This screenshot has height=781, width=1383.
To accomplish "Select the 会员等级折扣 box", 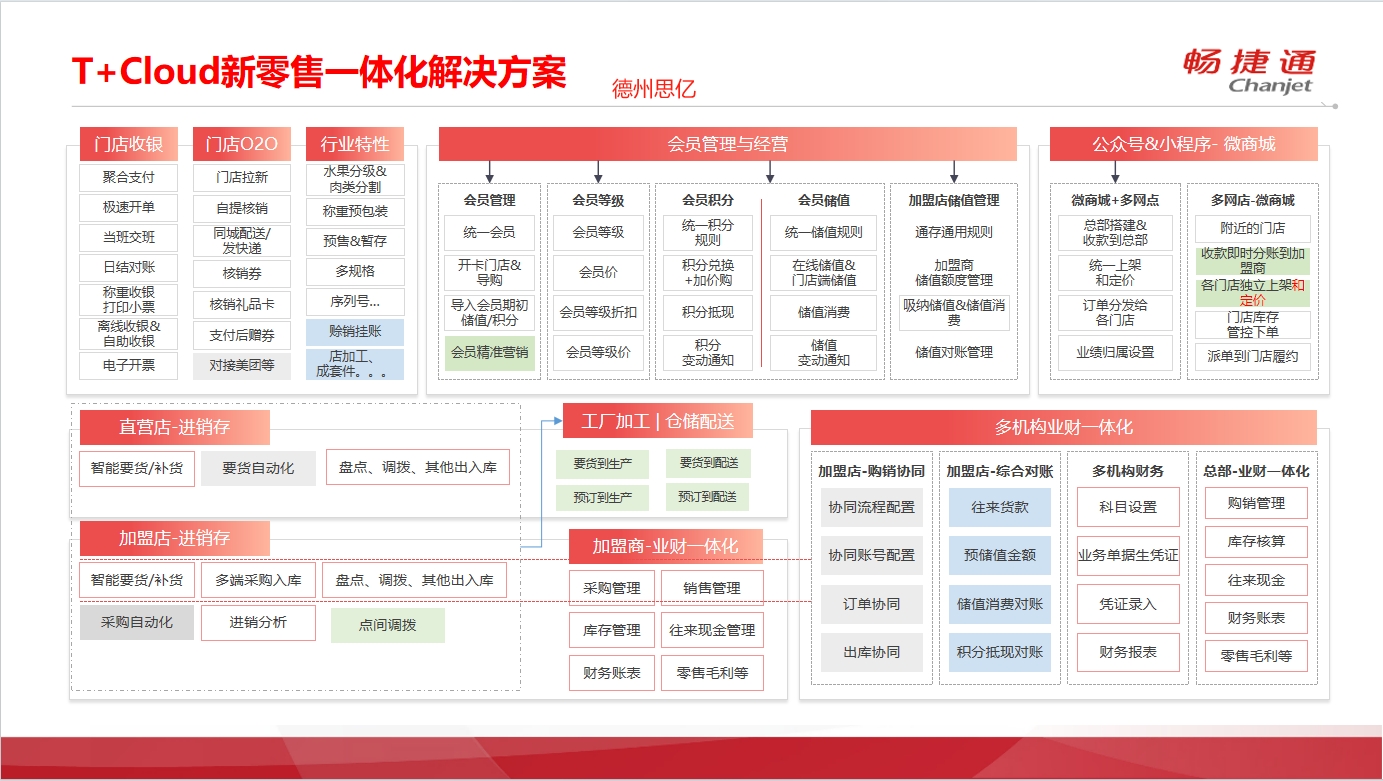I will [598, 312].
